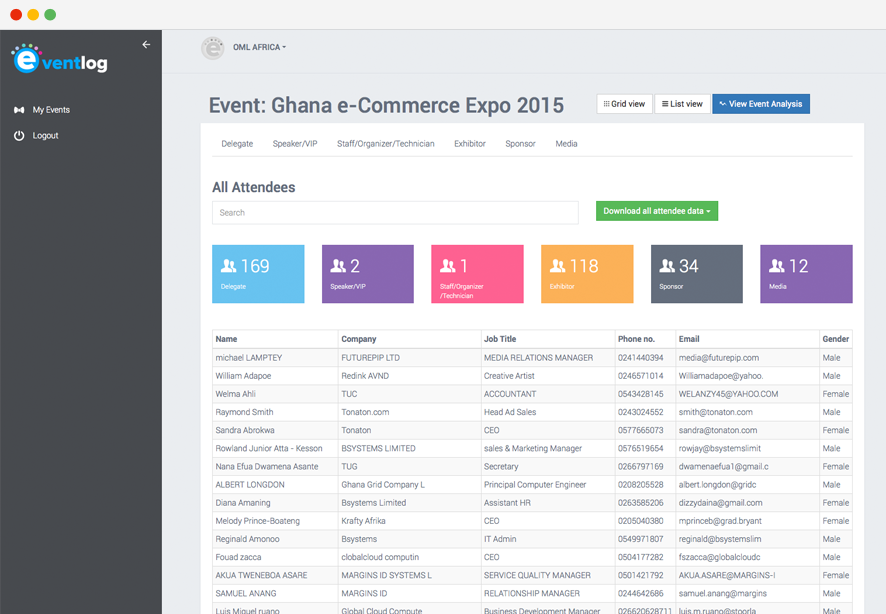Viewport: 886px width, 614px height.
Task: Select attendee Melody Prince-Boateng
Action: [x=258, y=521]
